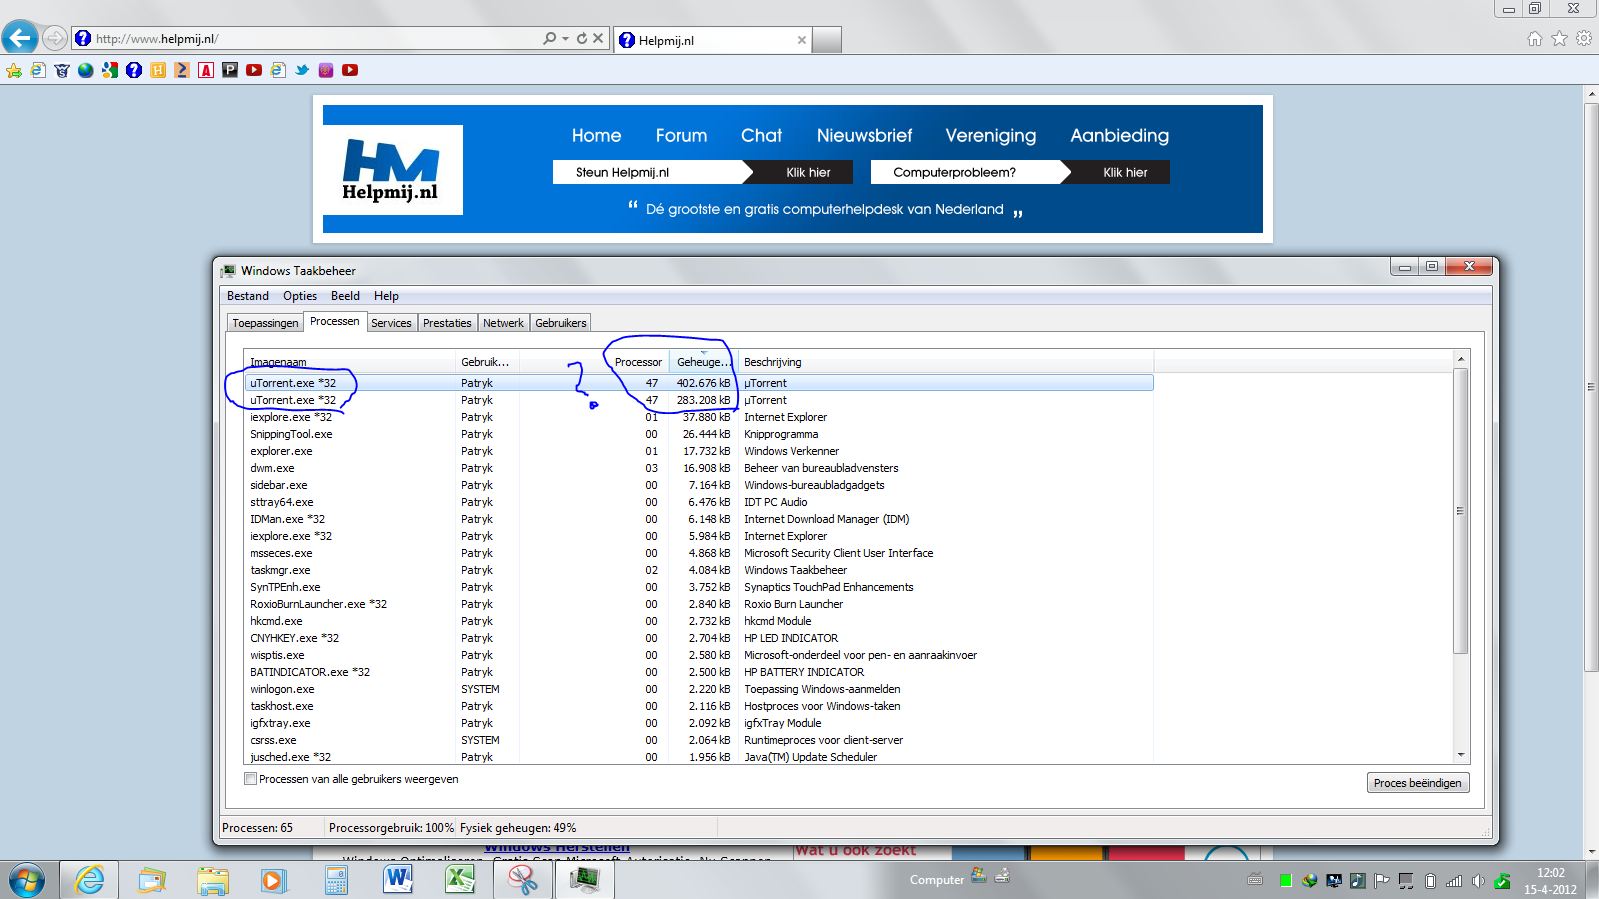This screenshot has width=1599, height=899.
Task: Click the network signal bars tray icon
Action: (1454, 881)
